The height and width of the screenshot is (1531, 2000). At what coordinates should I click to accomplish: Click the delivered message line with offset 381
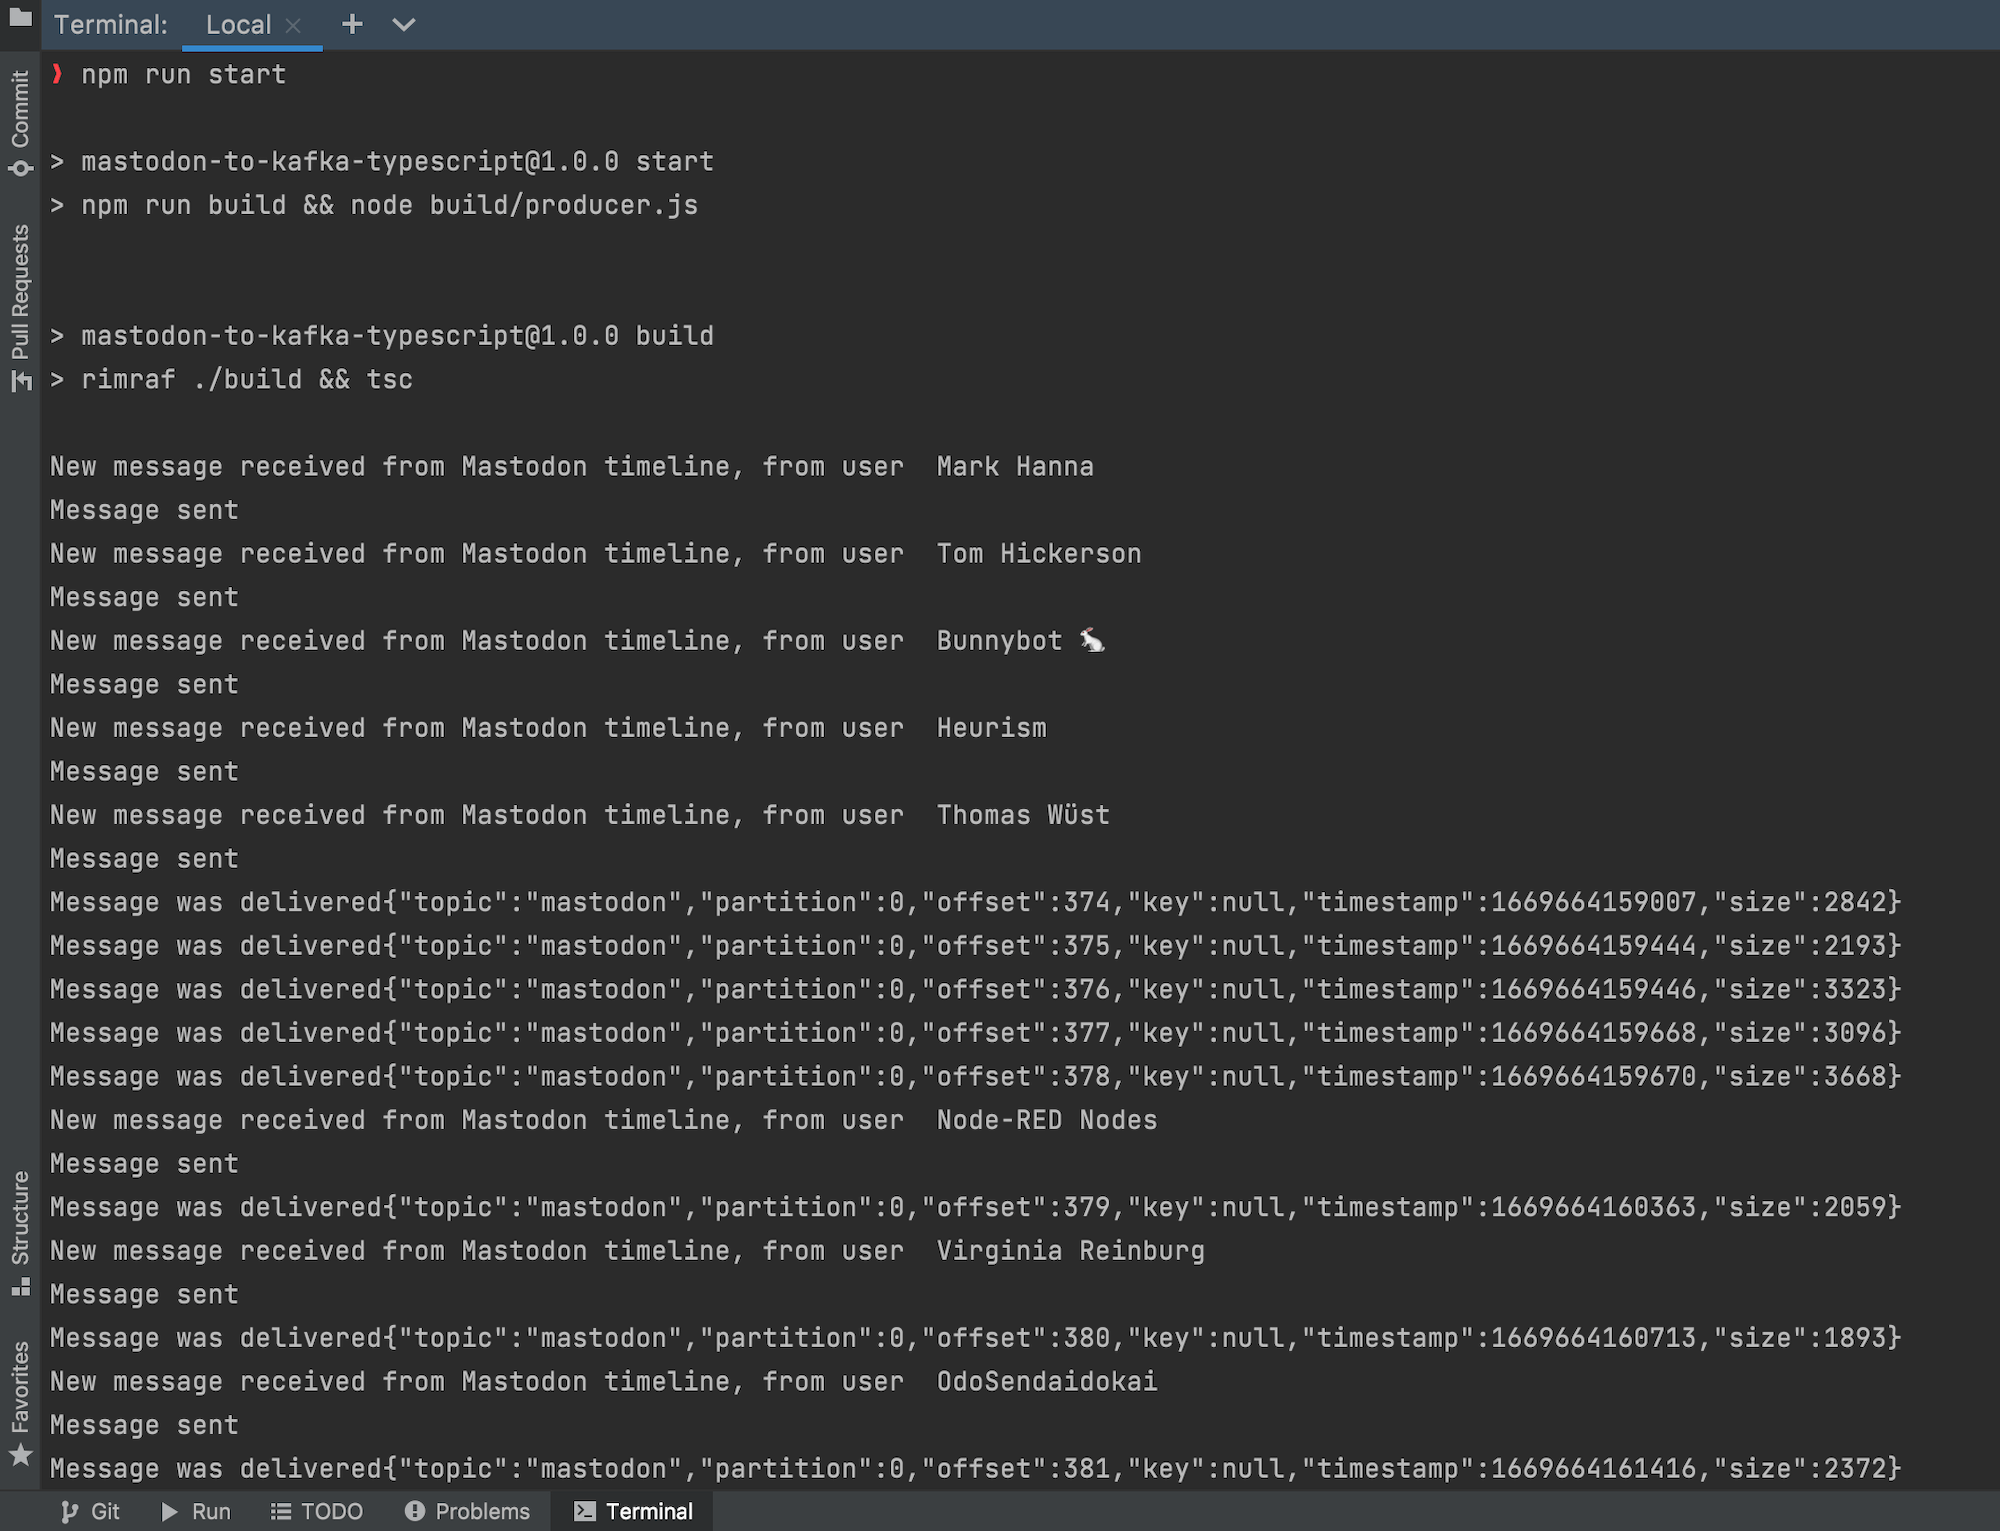[976, 1468]
